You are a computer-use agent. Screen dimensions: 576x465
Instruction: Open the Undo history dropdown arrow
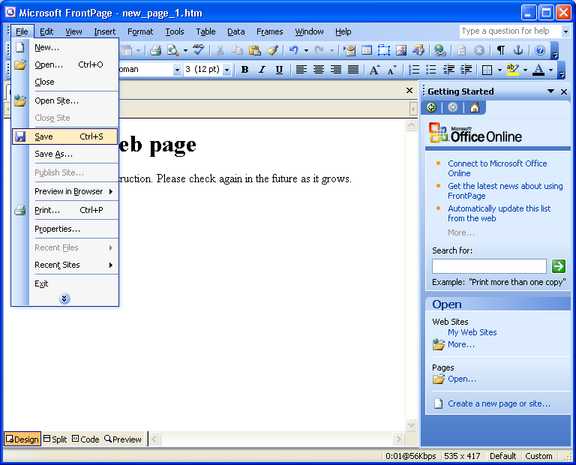(306, 50)
